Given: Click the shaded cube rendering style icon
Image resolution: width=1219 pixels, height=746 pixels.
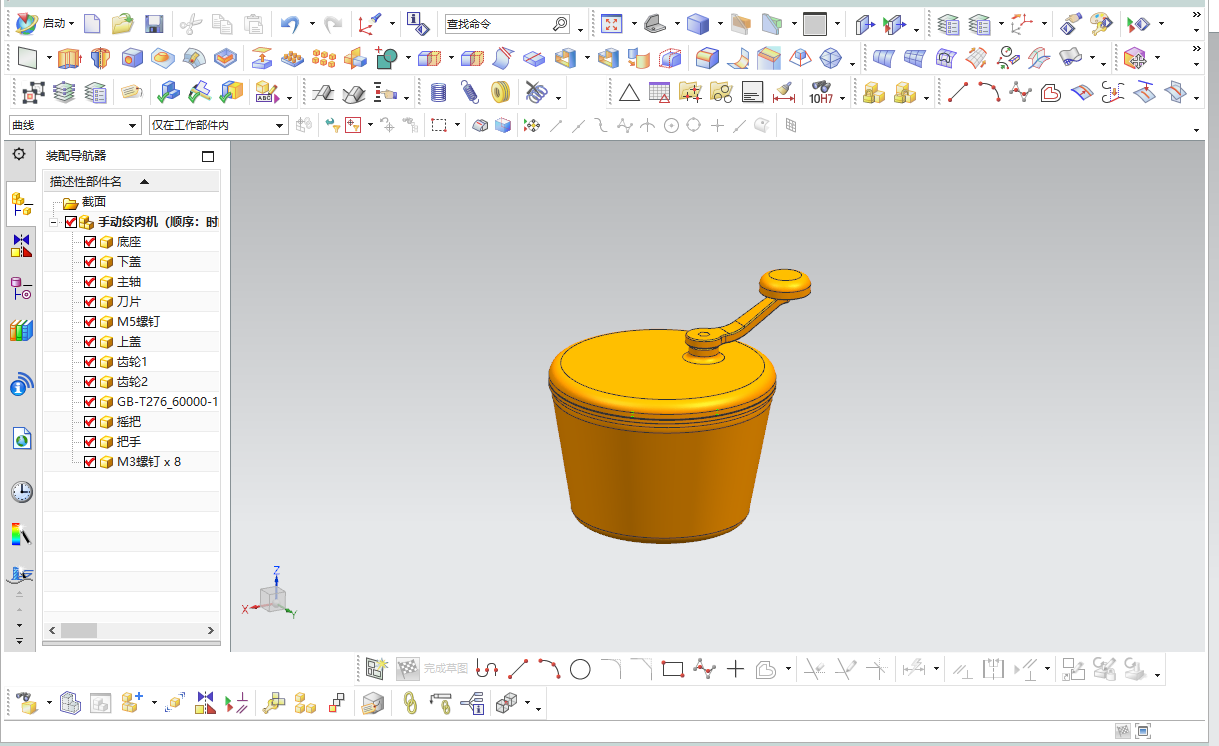Looking at the screenshot, I should (698, 23).
